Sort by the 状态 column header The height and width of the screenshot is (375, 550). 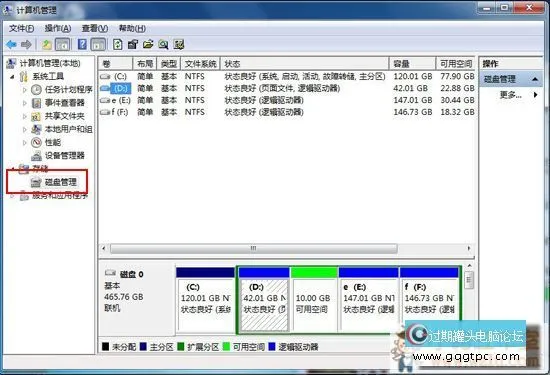304,64
